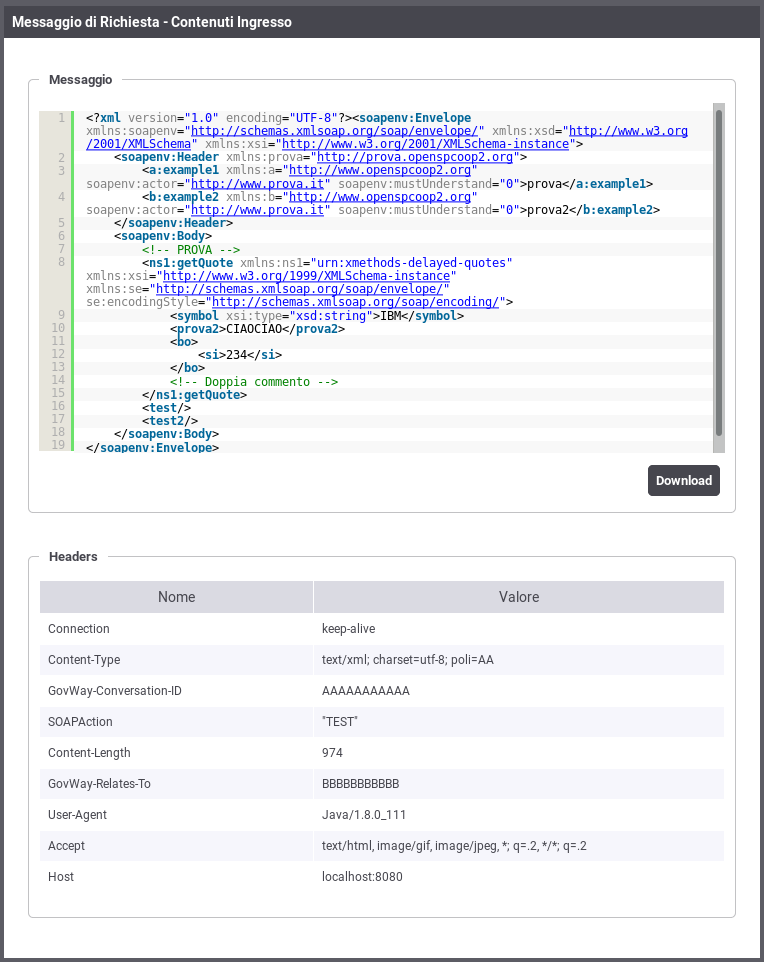Click the PROVA comment on line 7
Image resolution: width=764 pixels, height=962 pixels.
191,250
